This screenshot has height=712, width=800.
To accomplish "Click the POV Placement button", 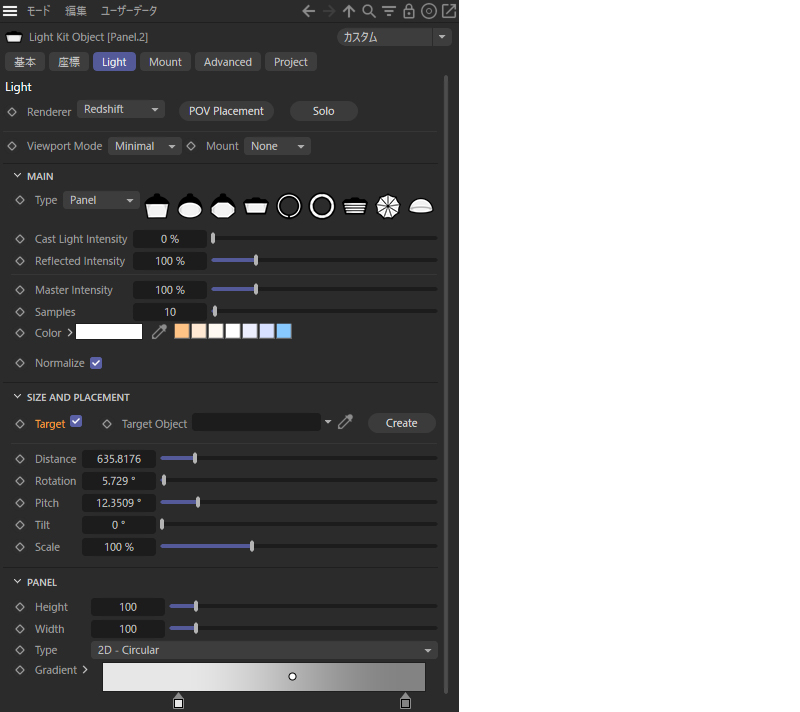I will pyautogui.click(x=226, y=111).
